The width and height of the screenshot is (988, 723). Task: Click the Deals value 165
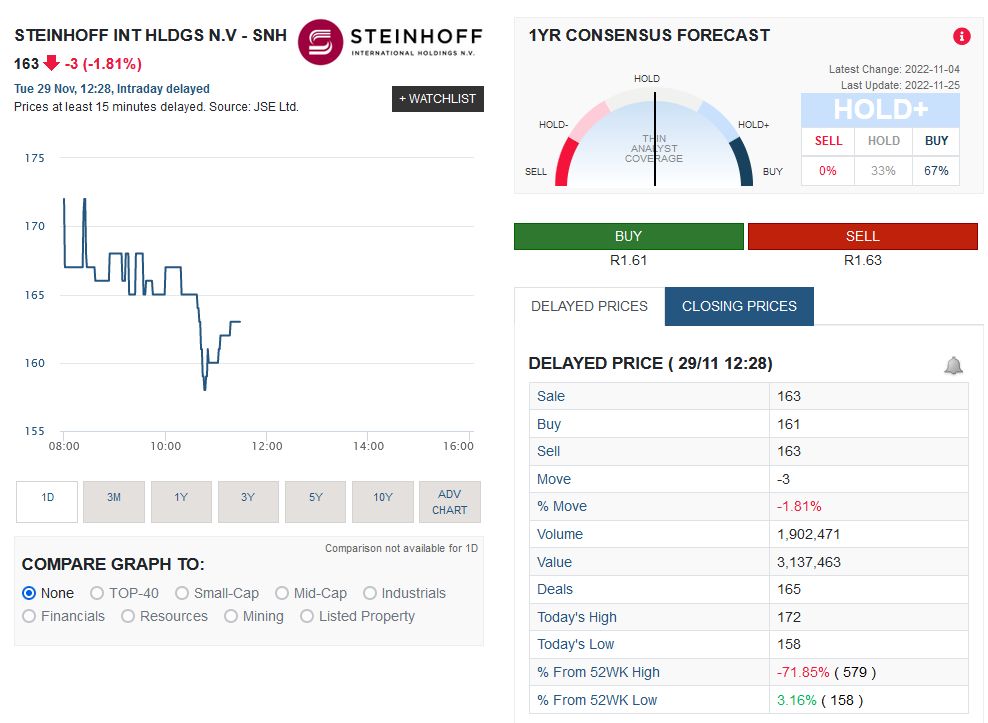(789, 589)
